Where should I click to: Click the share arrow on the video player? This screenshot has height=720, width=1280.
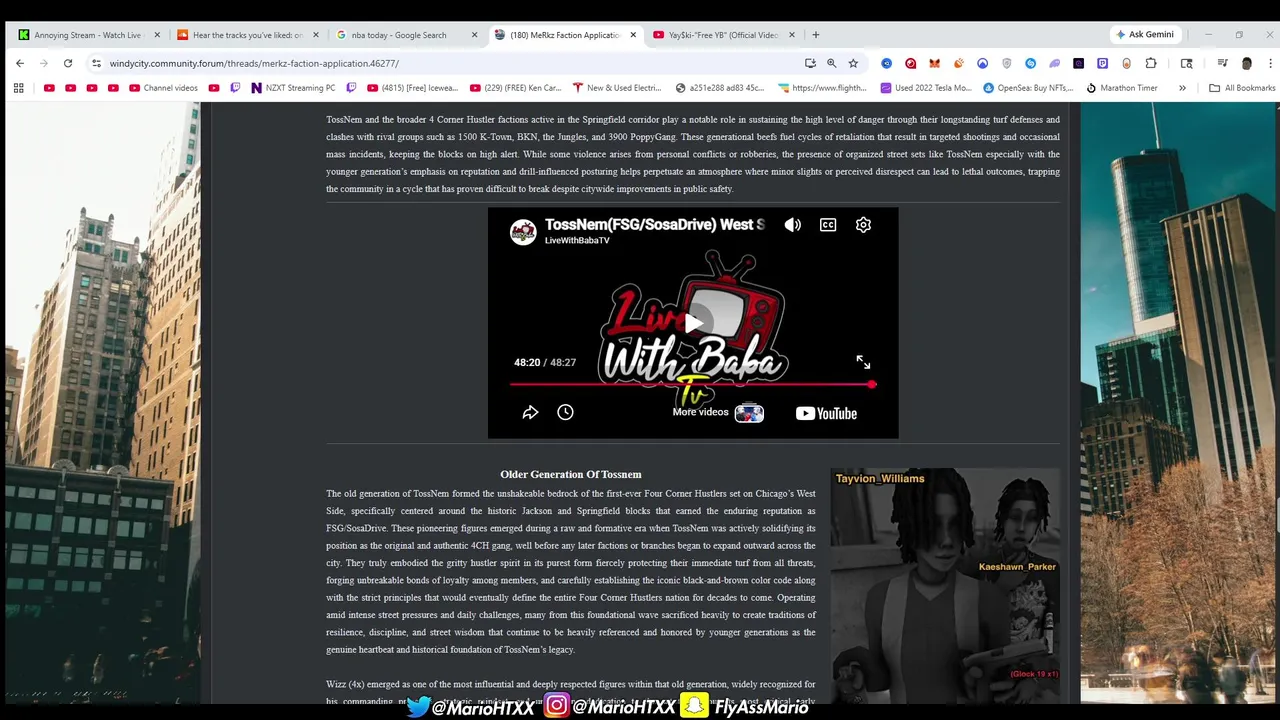pos(530,412)
